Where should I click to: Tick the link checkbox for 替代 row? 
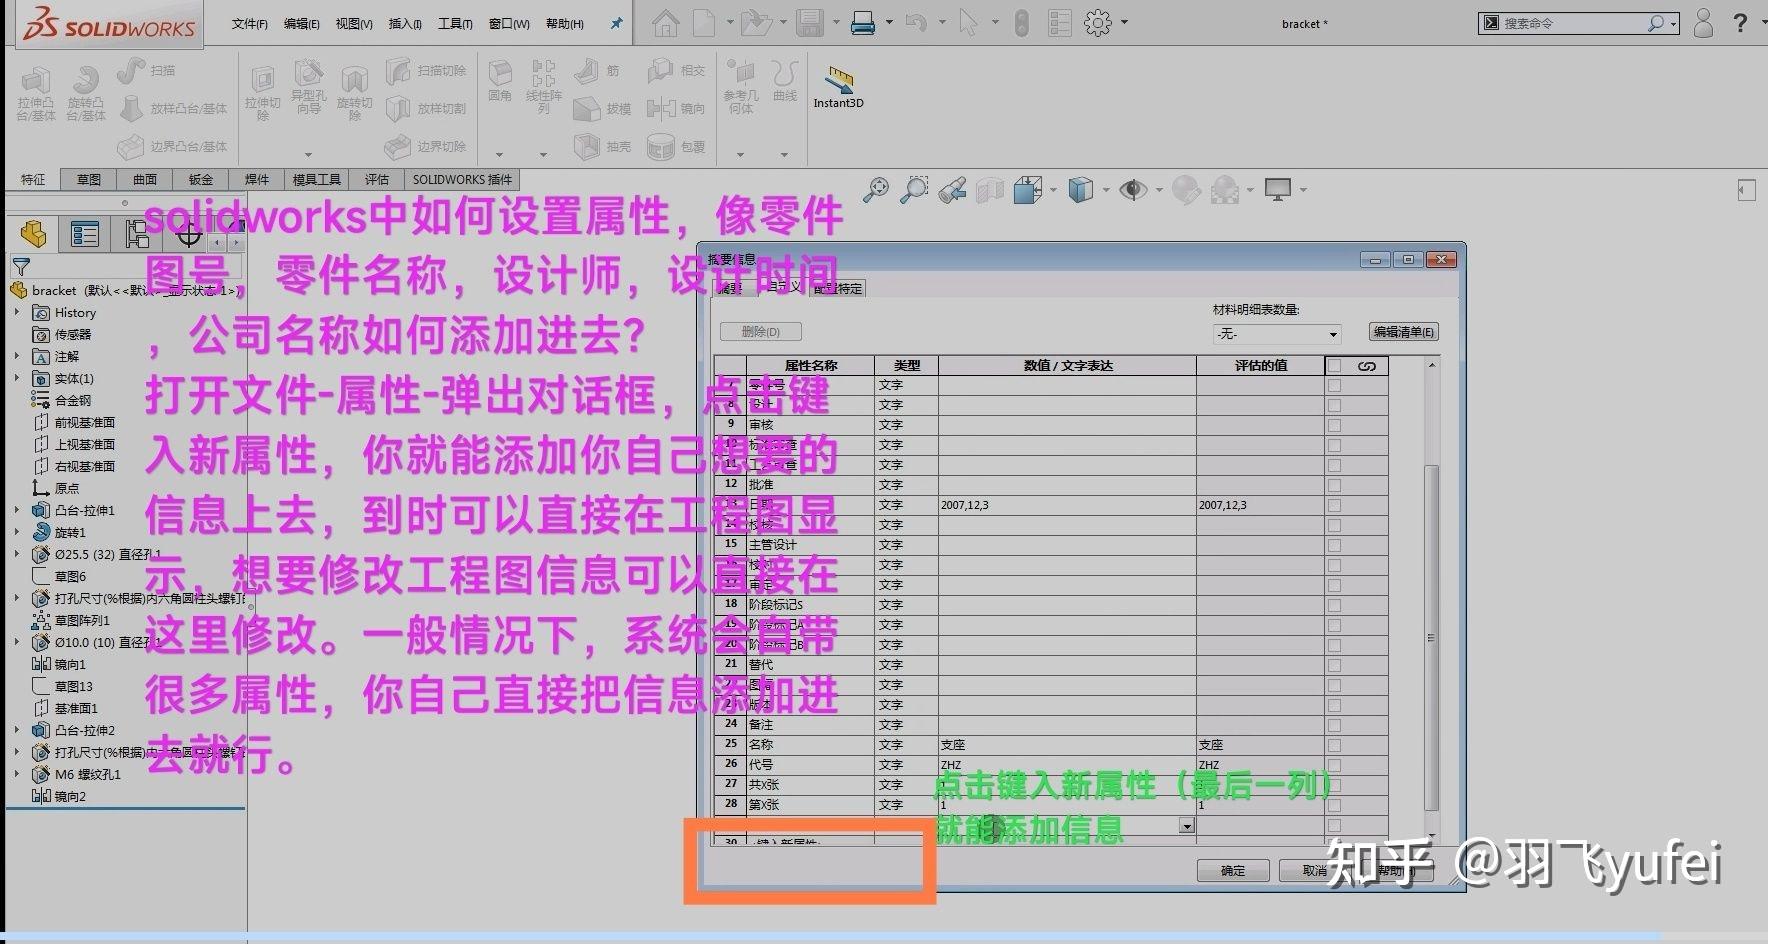click(x=1334, y=665)
